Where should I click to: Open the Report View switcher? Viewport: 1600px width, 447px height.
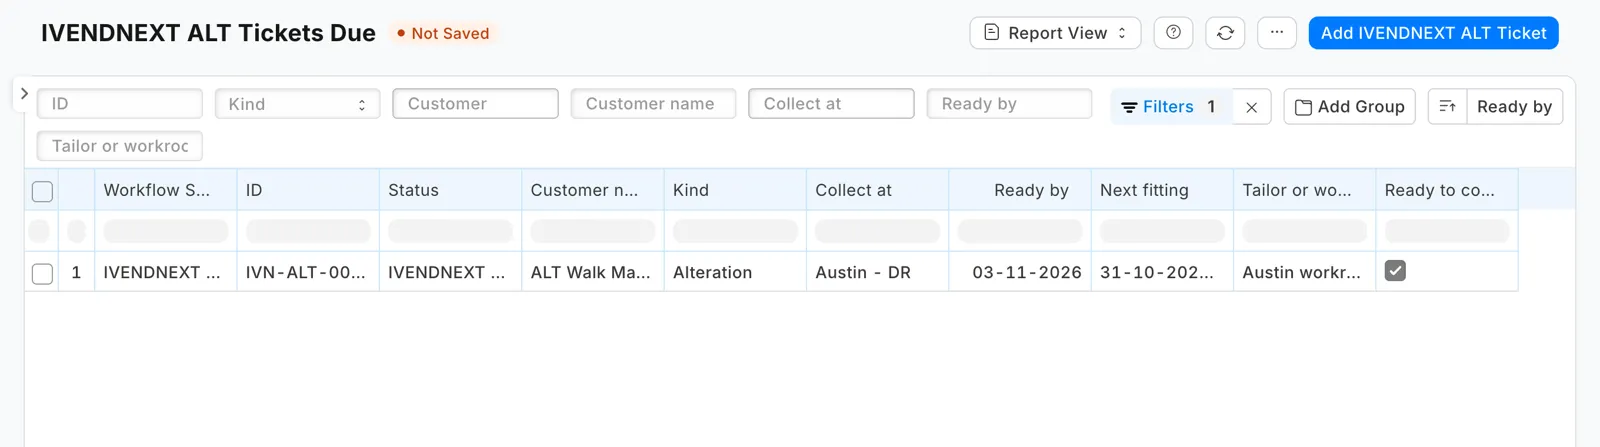coord(1055,33)
